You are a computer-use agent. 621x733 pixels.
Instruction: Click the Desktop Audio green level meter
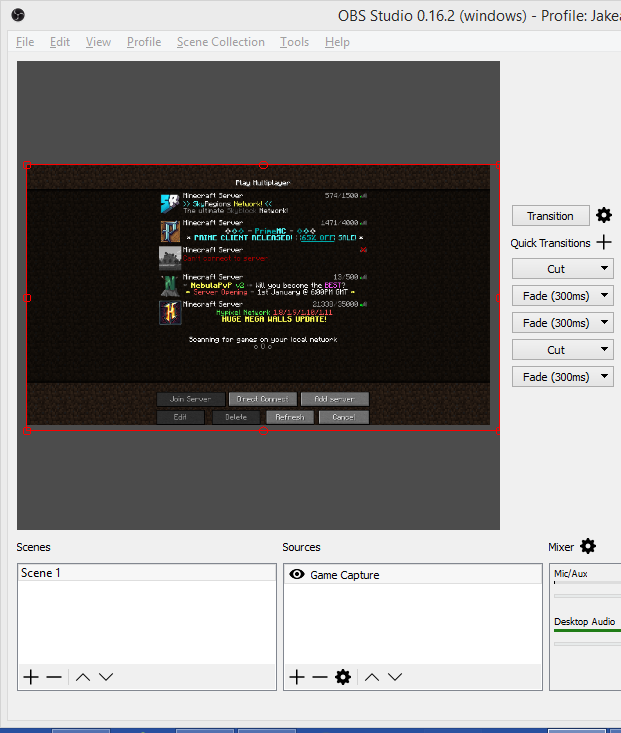(587, 631)
